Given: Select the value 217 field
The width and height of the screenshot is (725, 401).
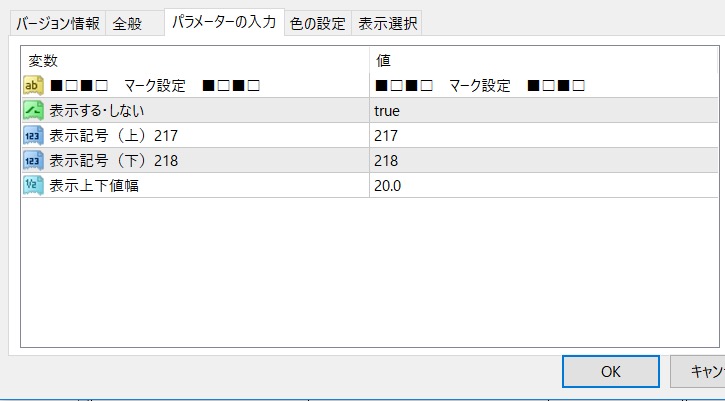Looking at the screenshot, I should point(386,135).
